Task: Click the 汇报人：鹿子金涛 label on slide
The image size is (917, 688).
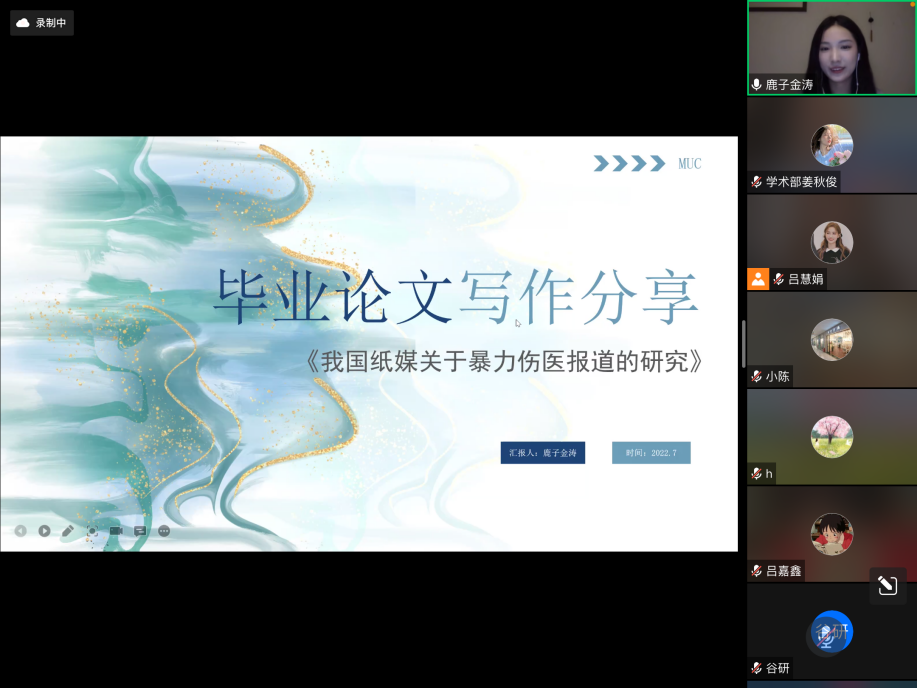Action: 542,453
